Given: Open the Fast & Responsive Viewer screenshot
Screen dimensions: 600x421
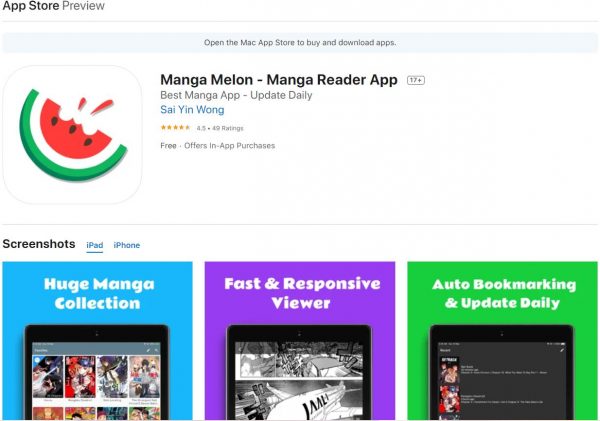Looking at the screenshot, I should (x=300, y=341).
